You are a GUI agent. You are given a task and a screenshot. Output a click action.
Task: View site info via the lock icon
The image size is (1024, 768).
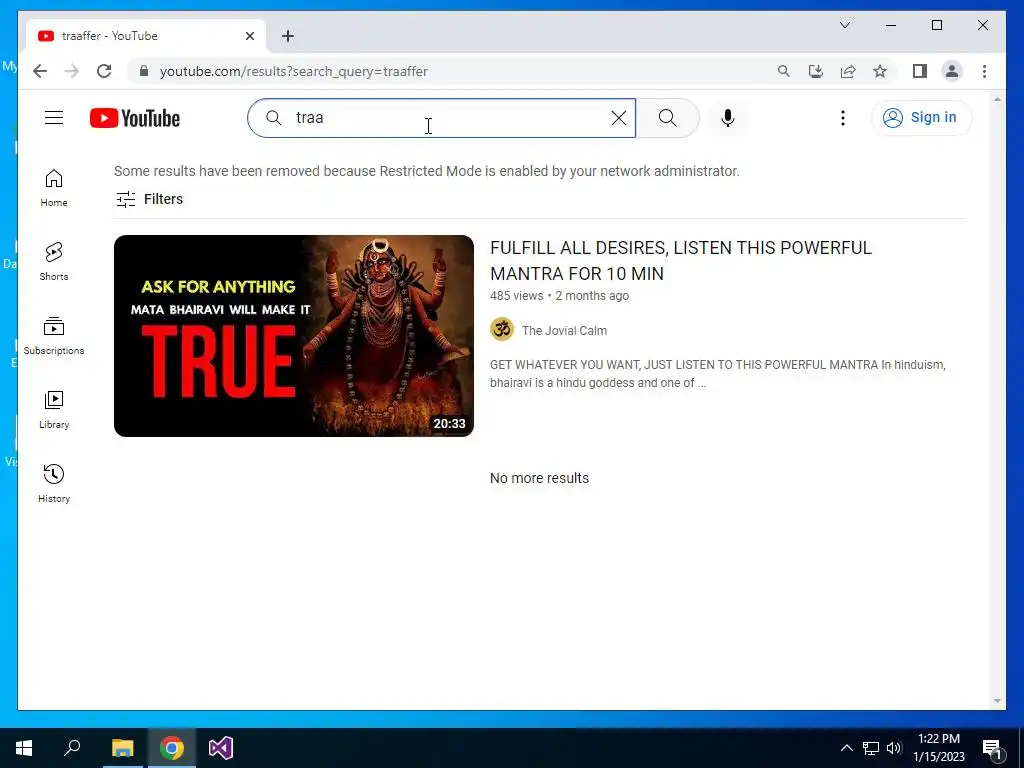coord(144,71)
